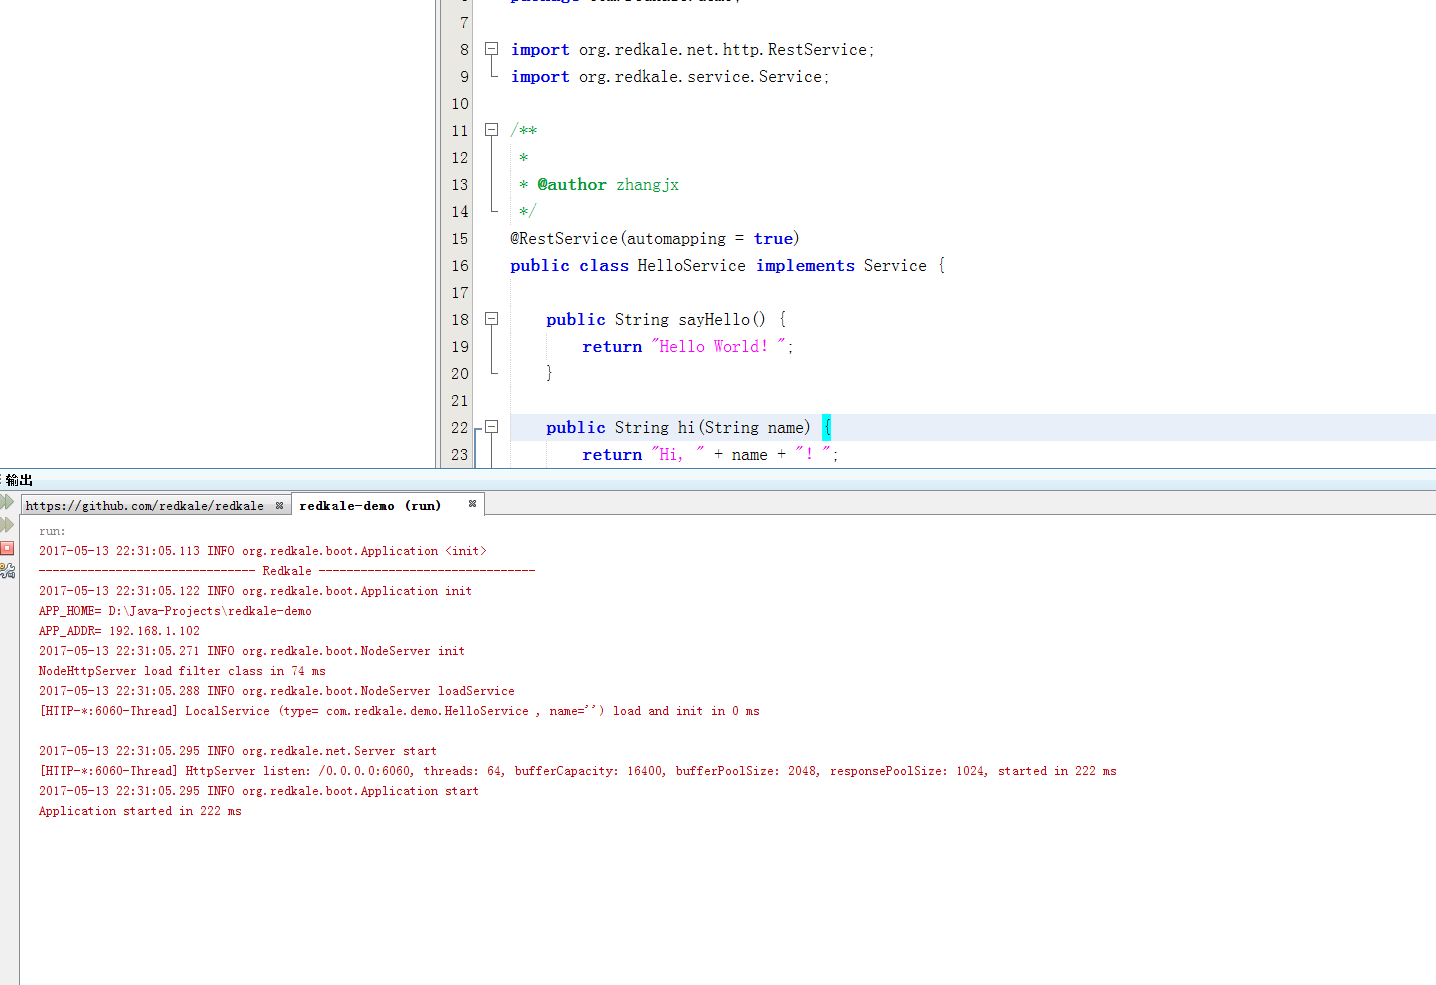Viewport: 1436px width, 985px height.
Task: Click the "Hello World!" string literal
Action: [718, 347]
